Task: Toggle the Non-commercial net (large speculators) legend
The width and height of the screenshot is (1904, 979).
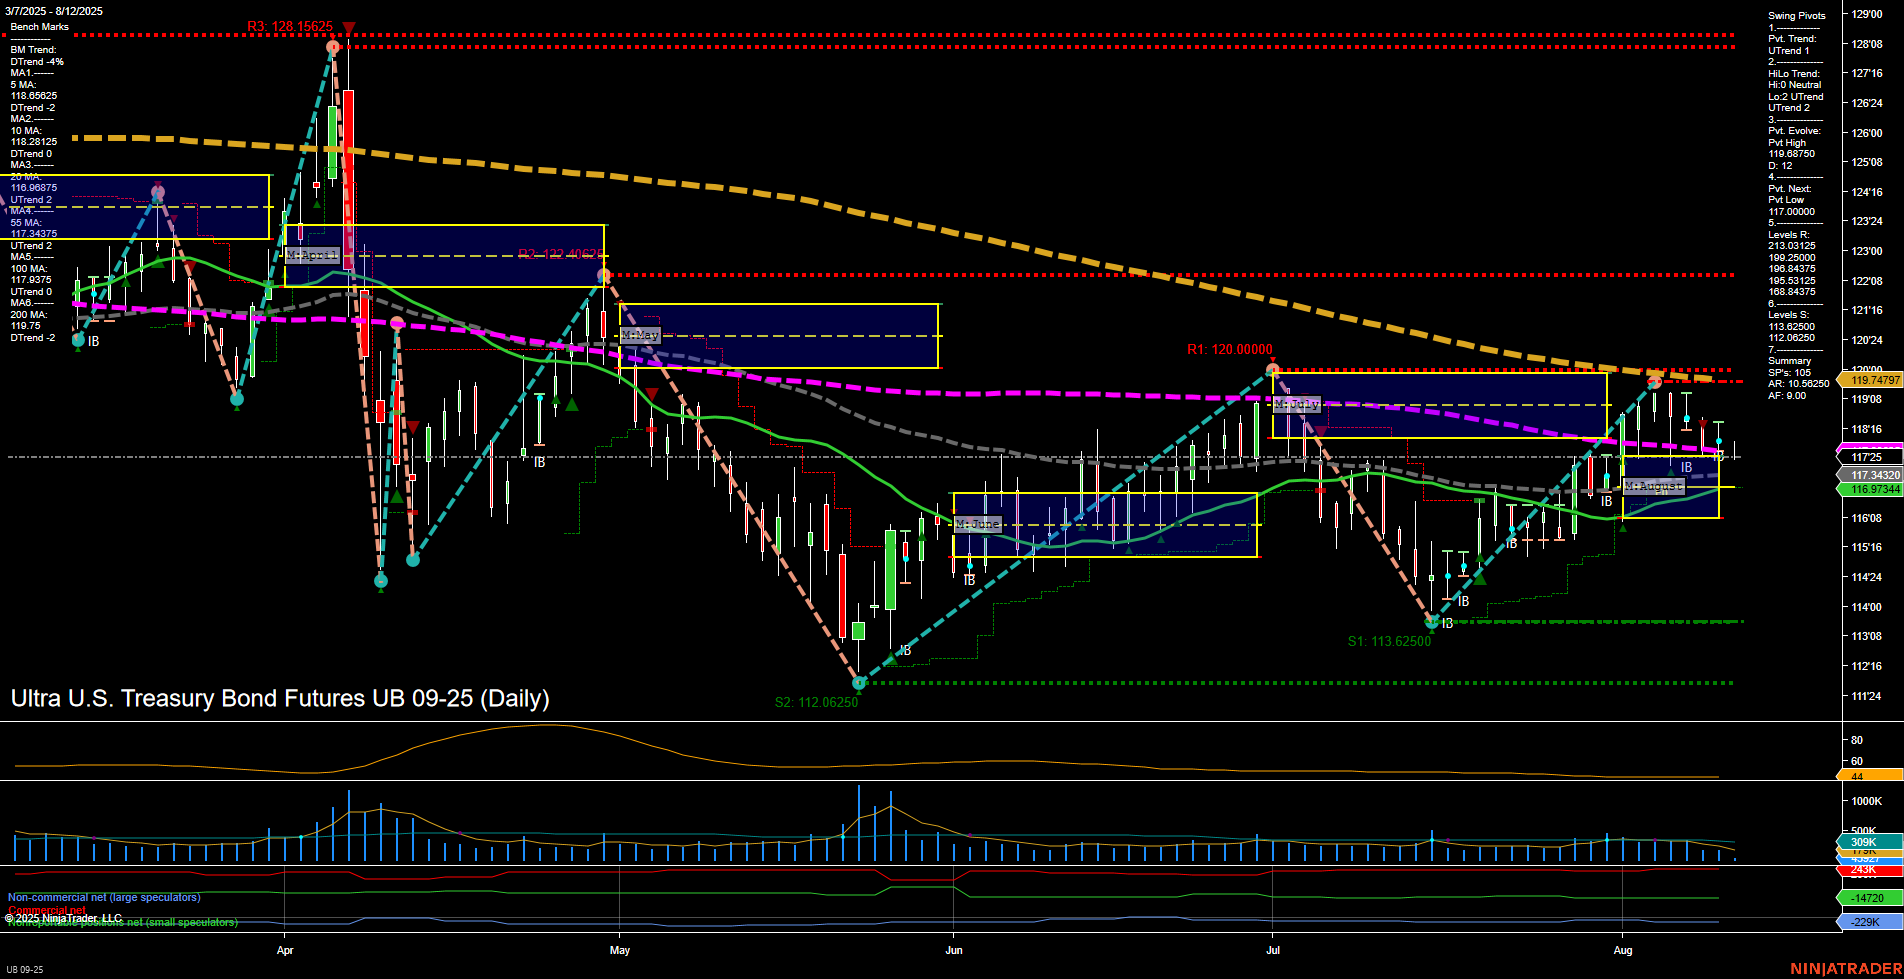Action: 103,897
